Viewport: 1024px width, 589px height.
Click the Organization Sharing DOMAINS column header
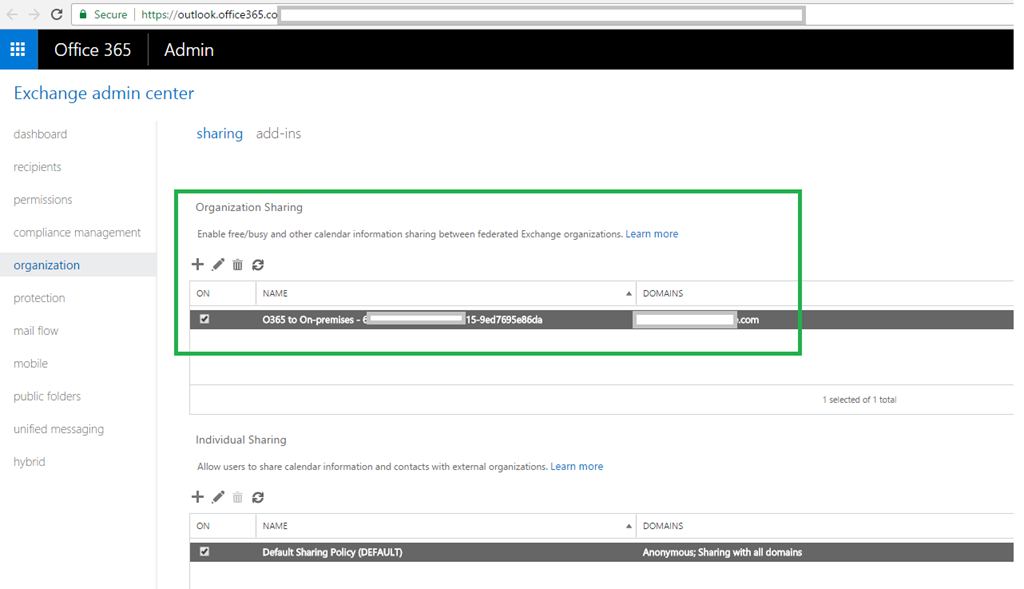[x=663, y=293]
